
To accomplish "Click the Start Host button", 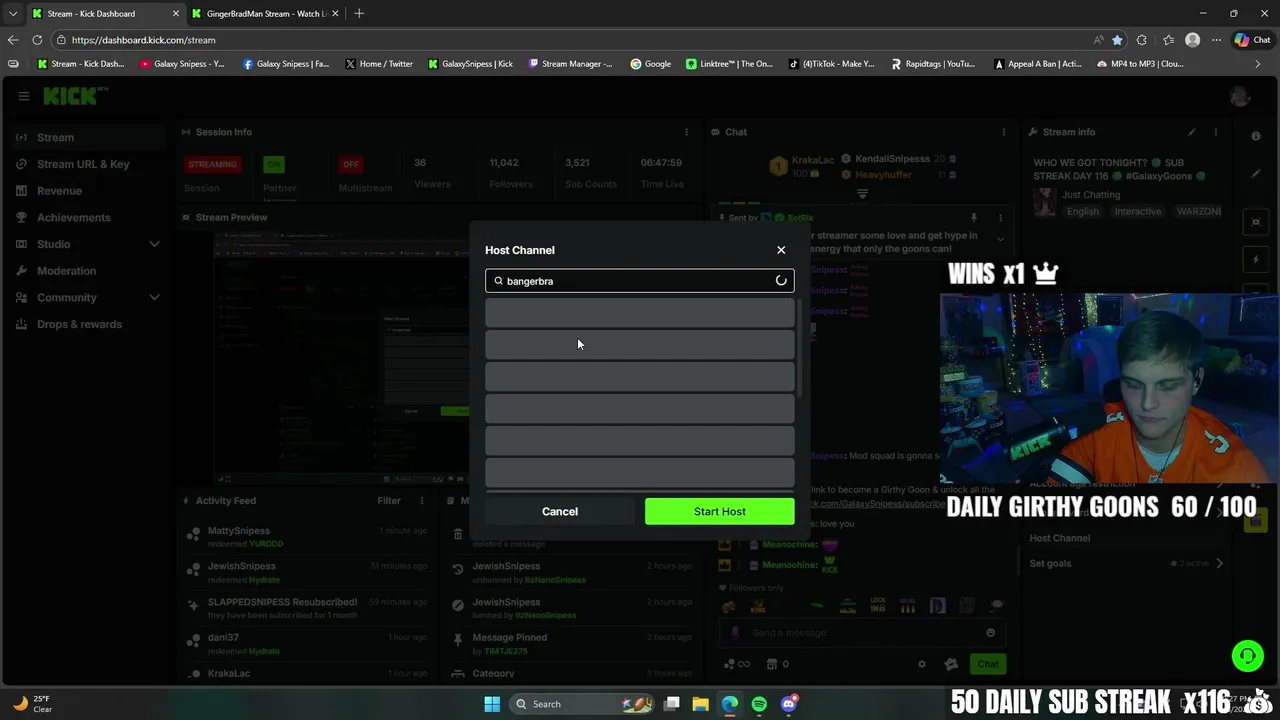I will point(720,511).
